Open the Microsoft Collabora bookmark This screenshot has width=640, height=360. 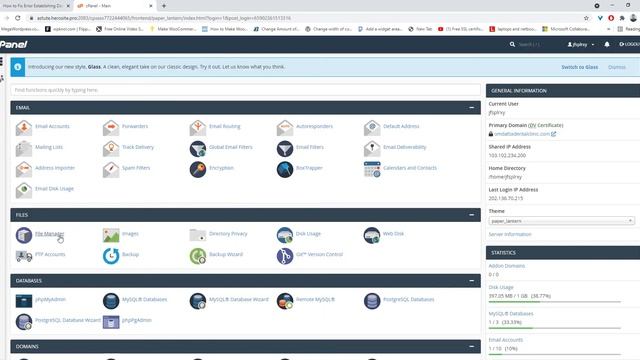click(x=566, y=29)
